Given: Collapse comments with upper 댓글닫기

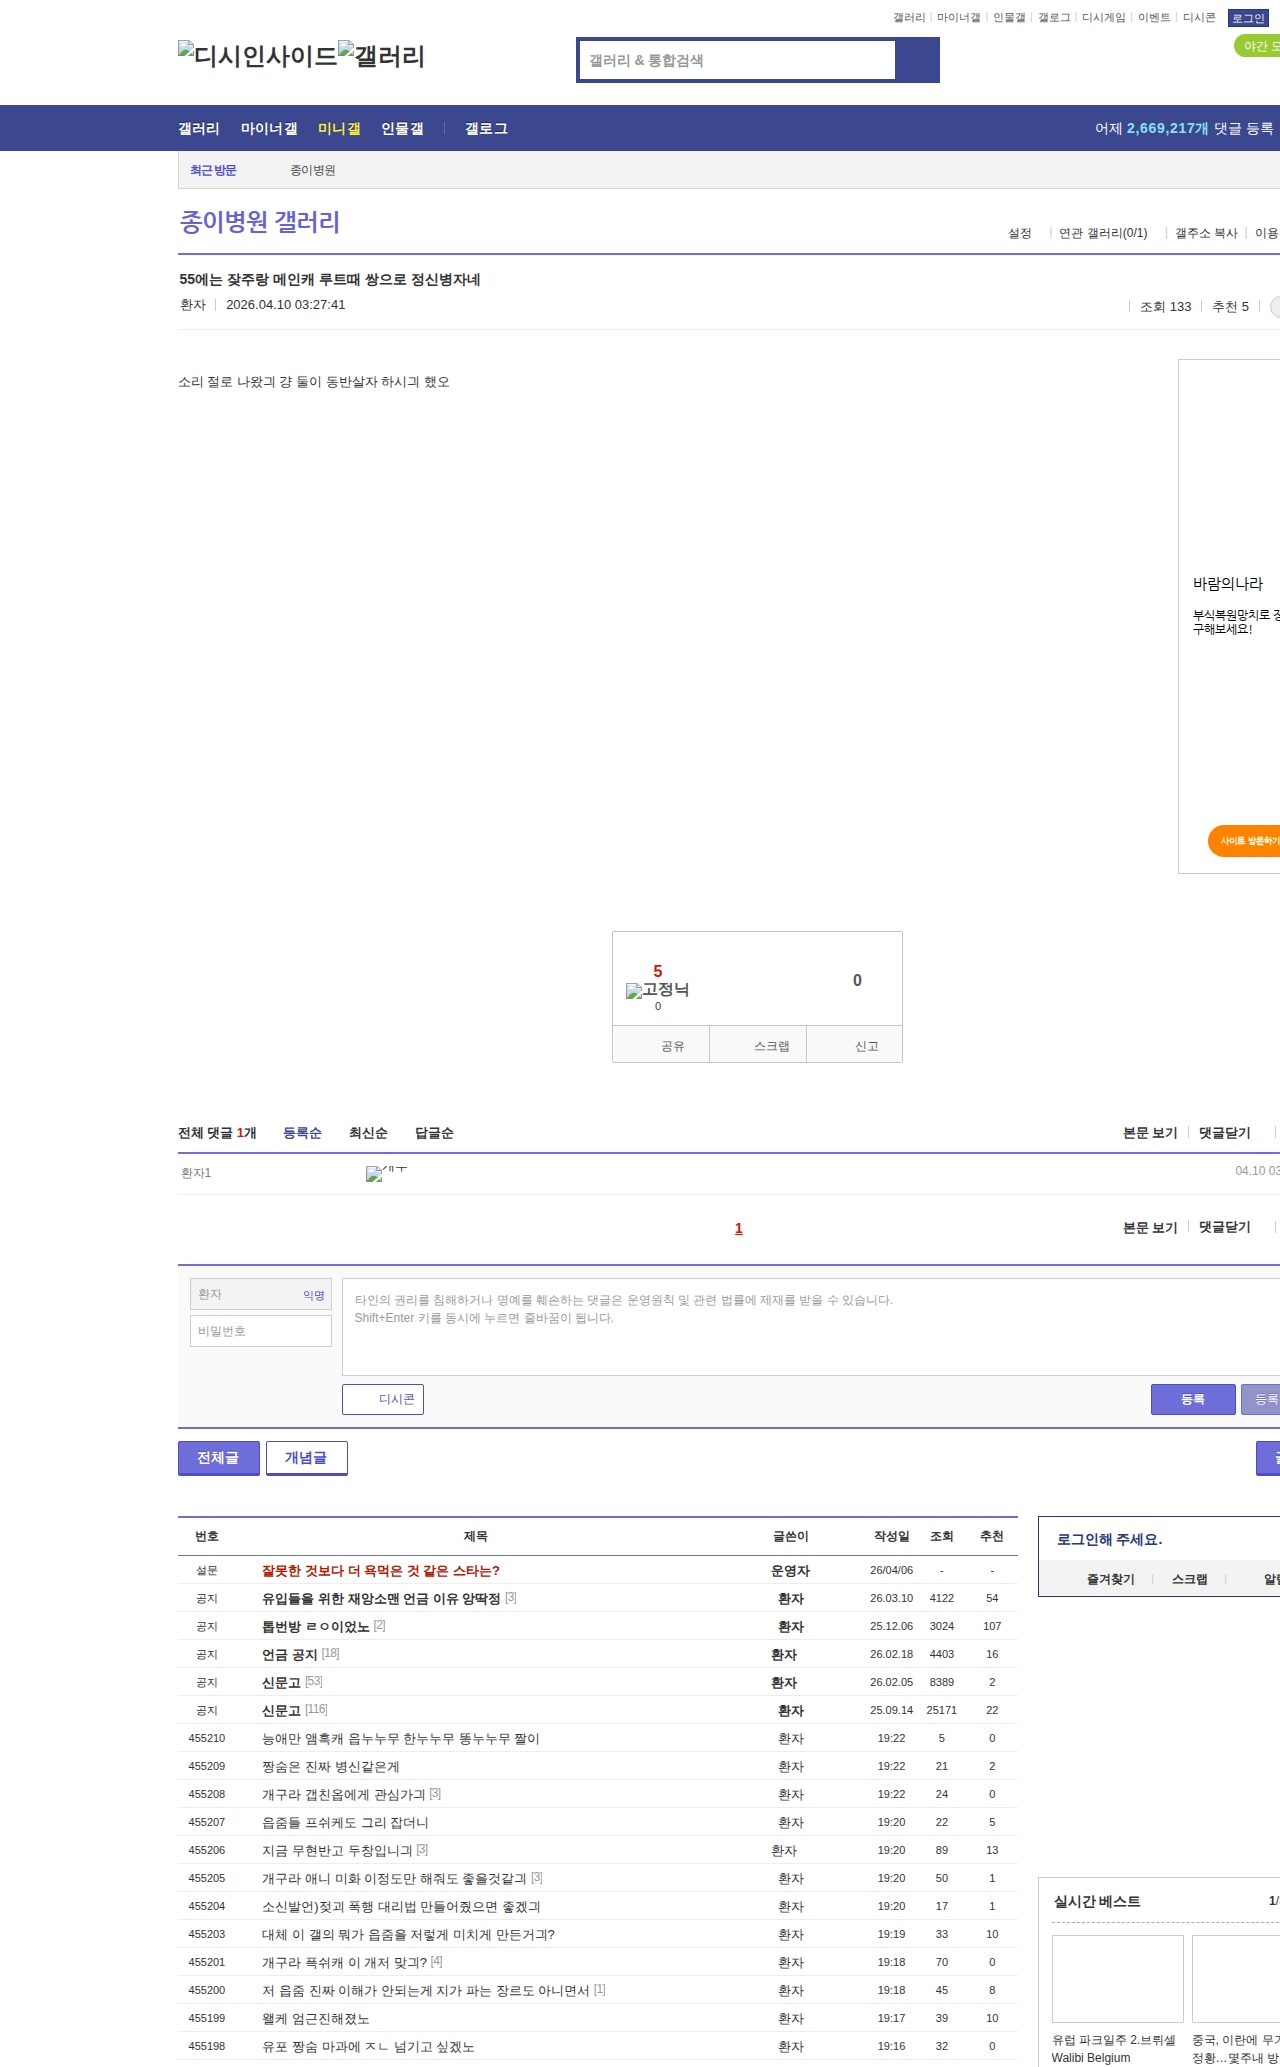Looking at the screenshot, I should (x=1224, y=1133).
